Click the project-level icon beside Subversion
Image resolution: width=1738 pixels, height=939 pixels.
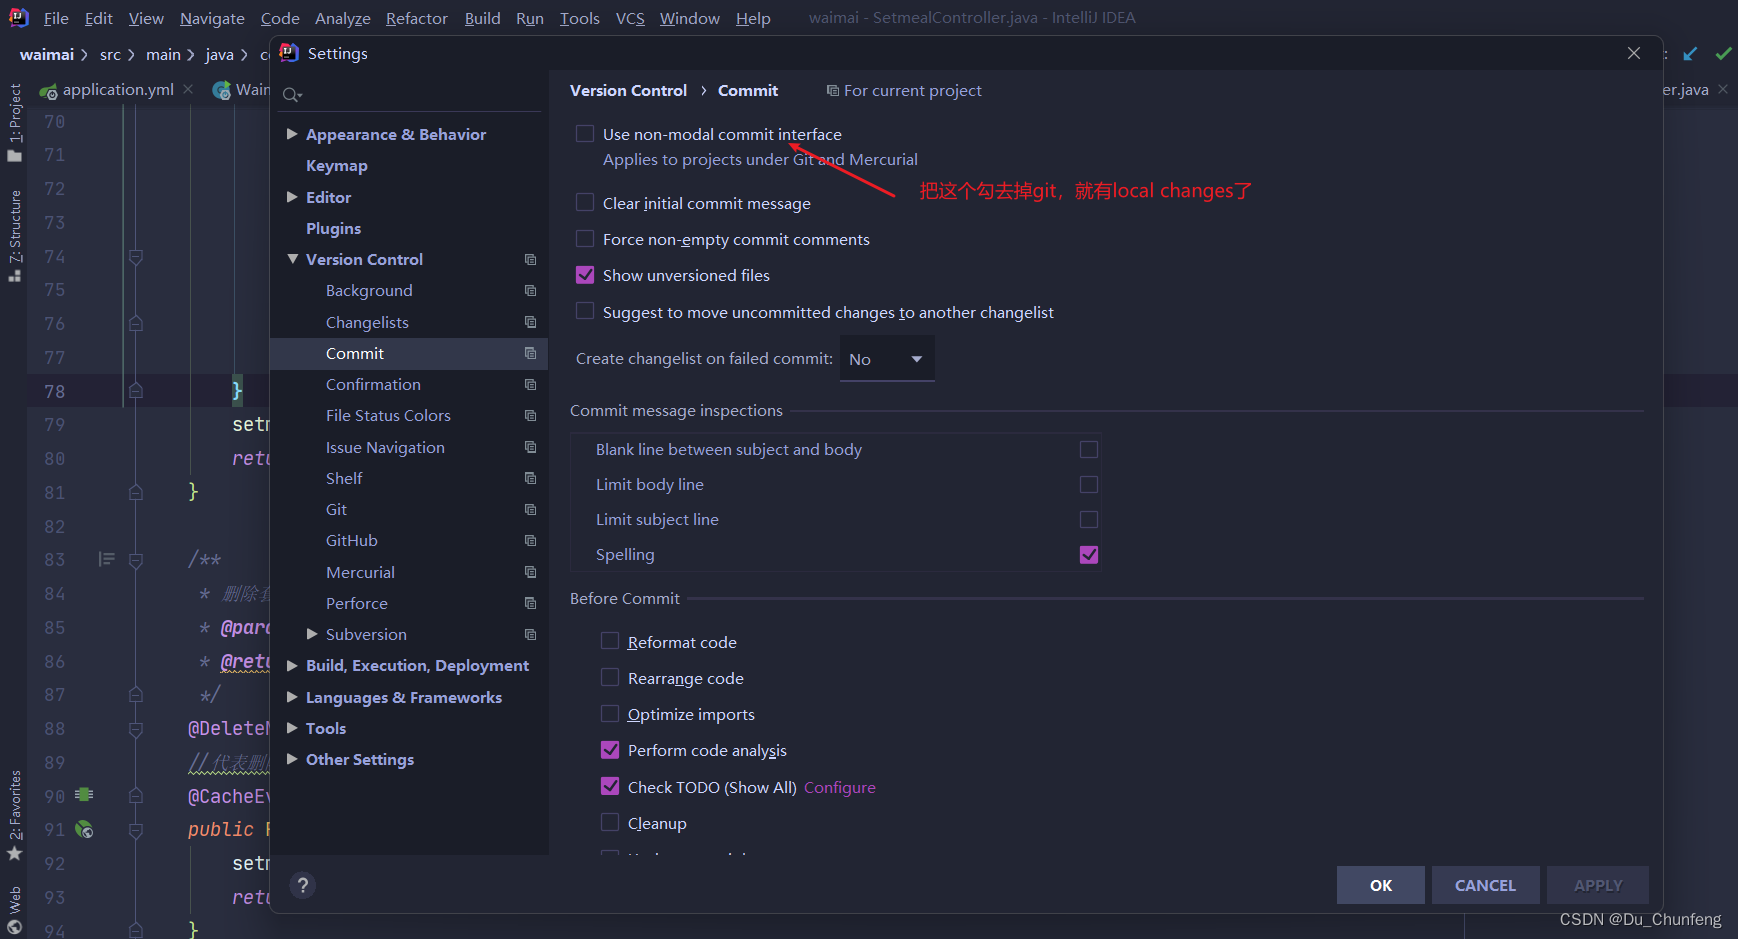(x=530, y=635)
